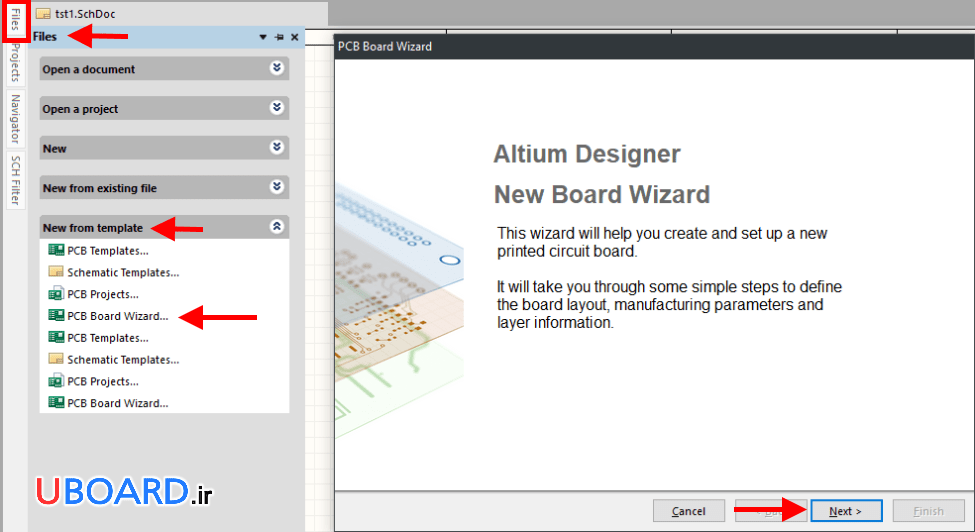Open the SCH Filter side tab
Viewport: 975px width, 532px height.
click(15, 180)
